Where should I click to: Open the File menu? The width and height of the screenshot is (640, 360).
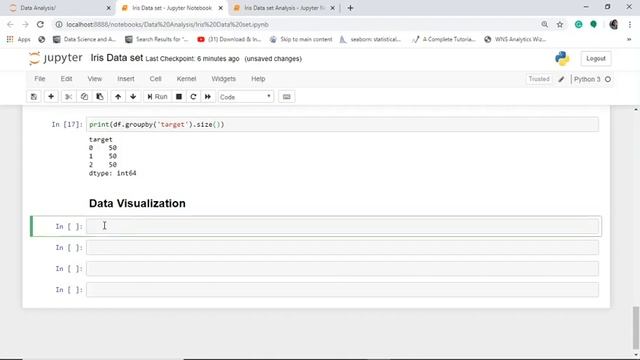(x=40, y=79)
